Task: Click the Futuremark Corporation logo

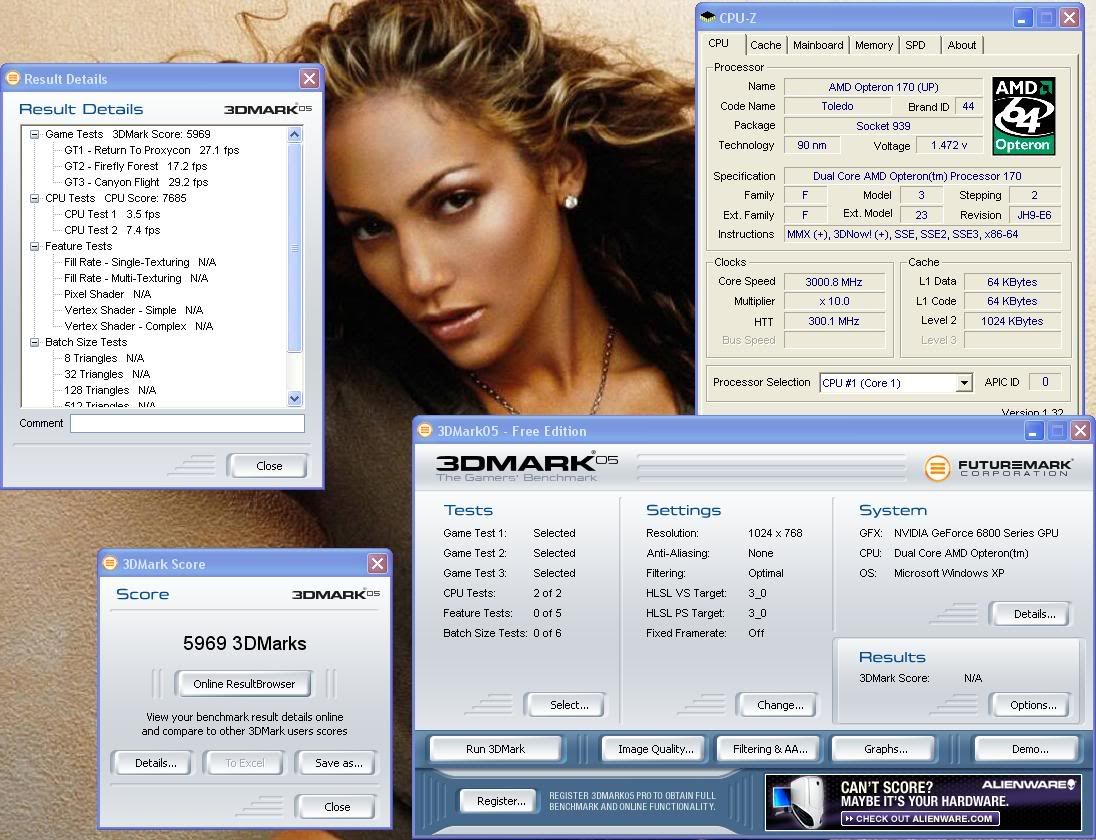Action: tap(998, 468)
